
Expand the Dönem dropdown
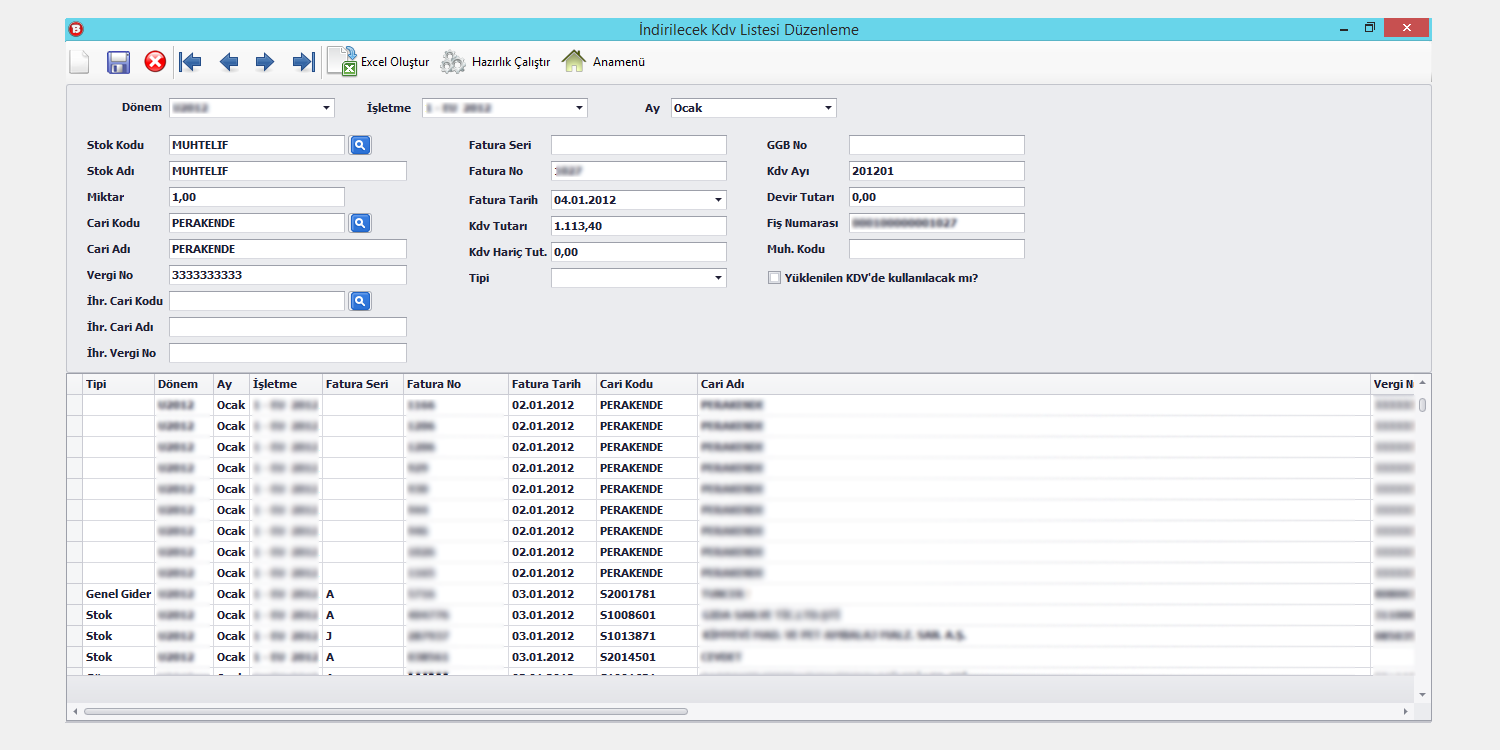[x=326, y=108]
